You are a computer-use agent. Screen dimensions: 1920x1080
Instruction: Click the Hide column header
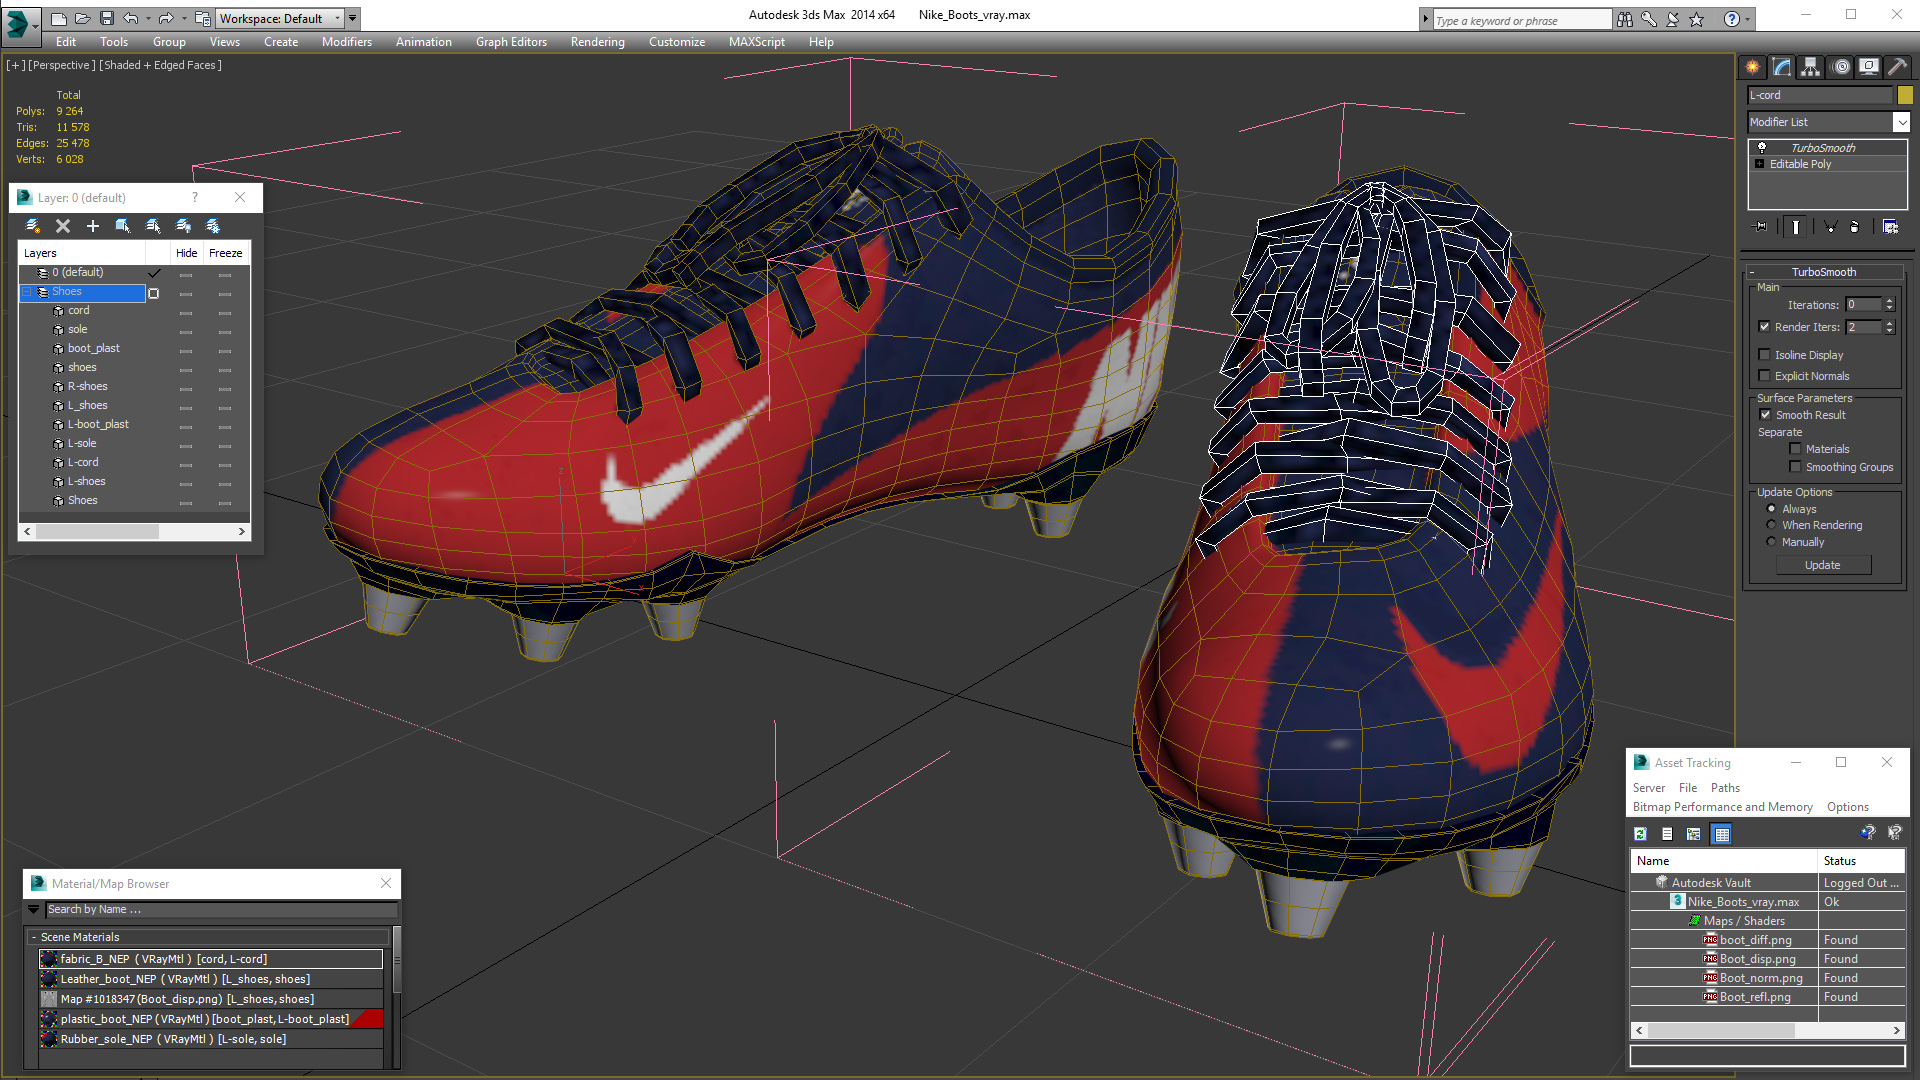[186, 253]
